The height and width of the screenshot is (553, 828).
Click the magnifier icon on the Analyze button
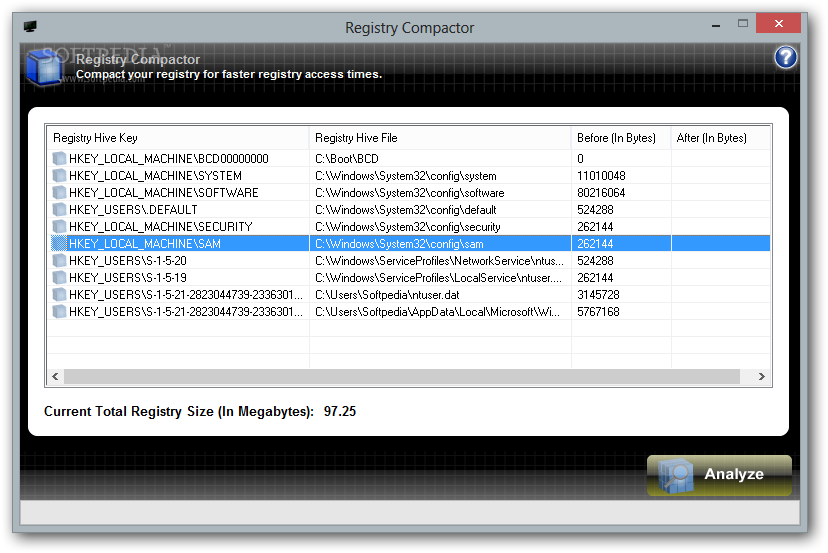coord(675,476)
